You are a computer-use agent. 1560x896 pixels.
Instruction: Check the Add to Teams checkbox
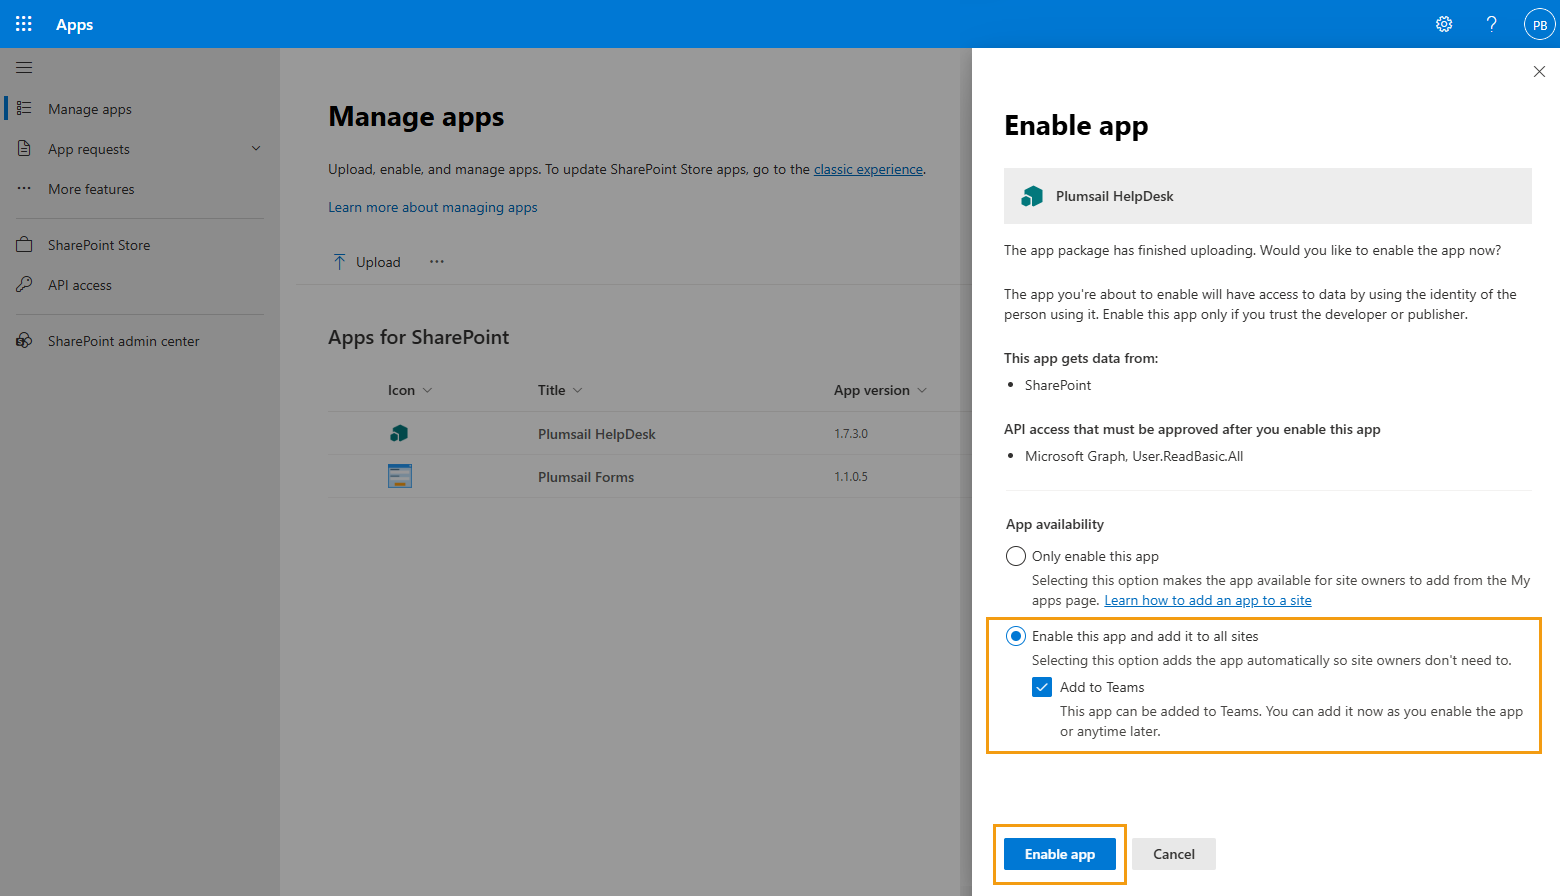(x=1043, y=687)
